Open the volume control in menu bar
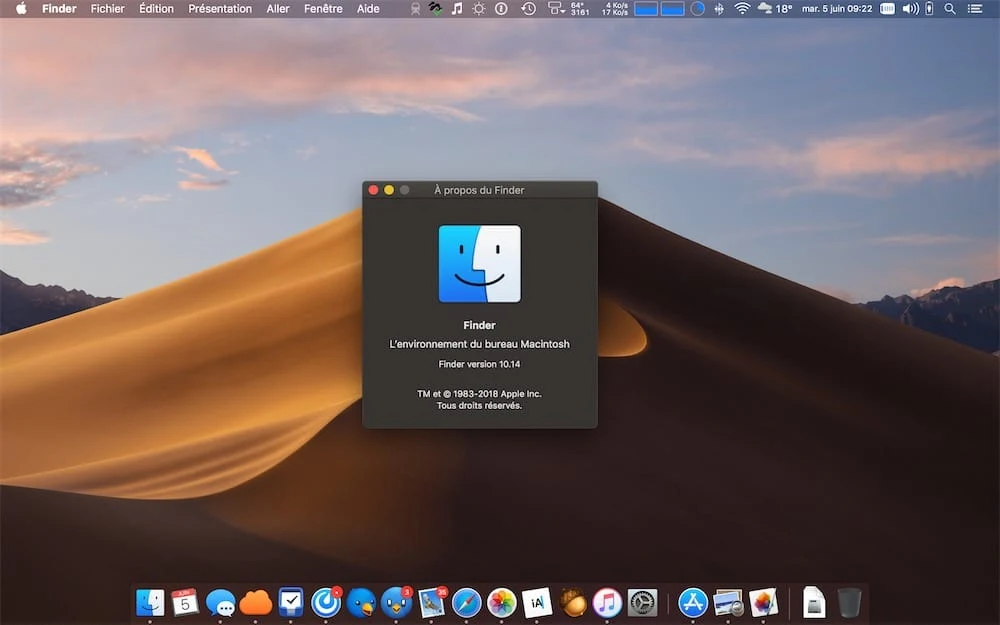Screen dimensions: 1000x625 point(911,9)
